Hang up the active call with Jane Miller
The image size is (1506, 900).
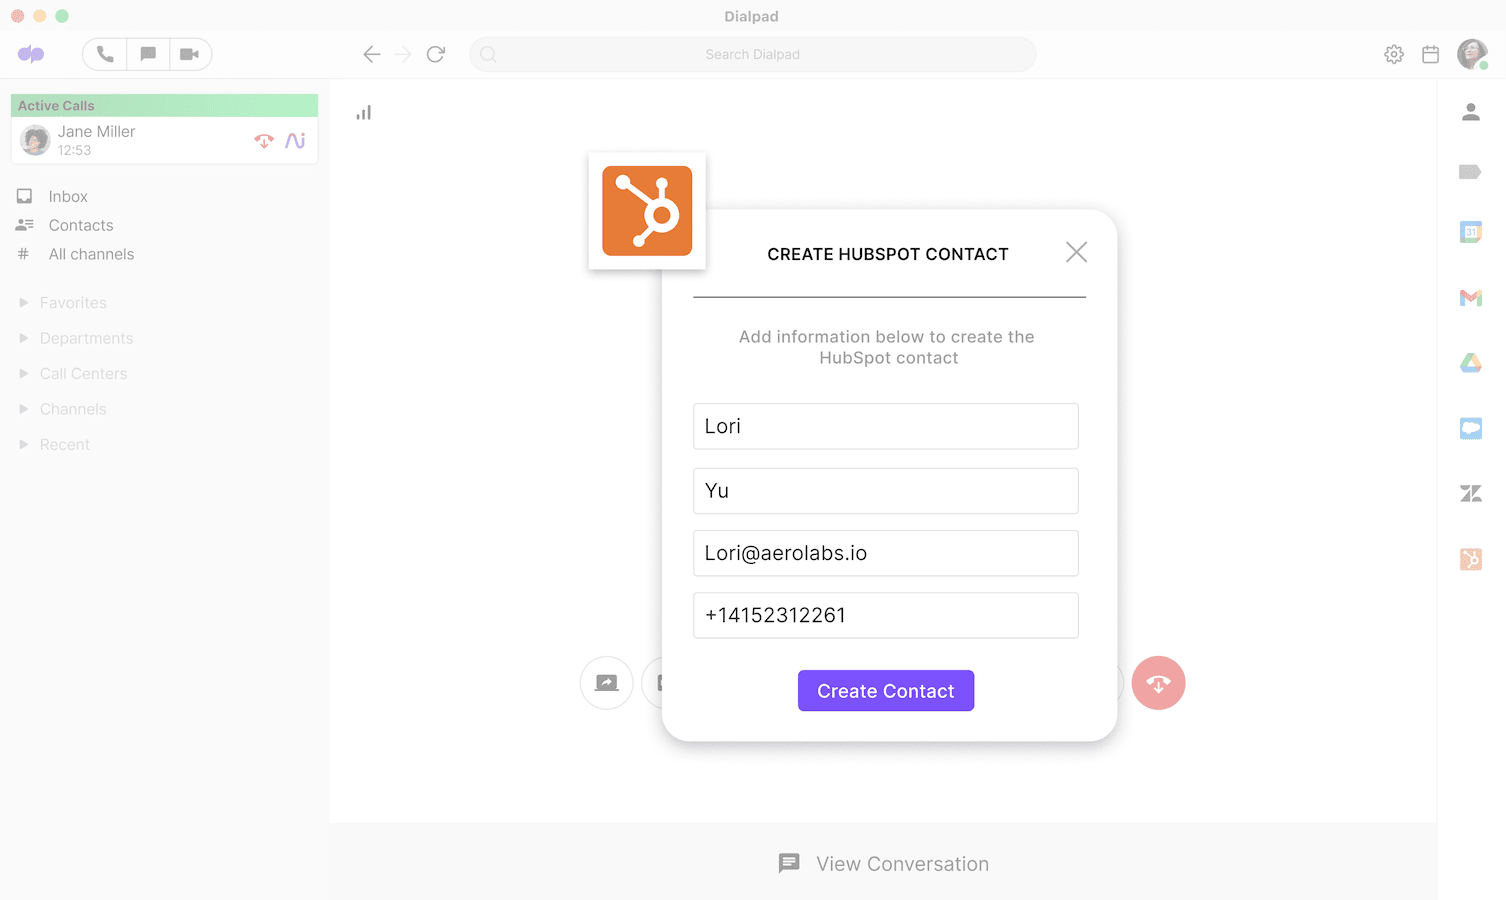[x=263, y=140]
